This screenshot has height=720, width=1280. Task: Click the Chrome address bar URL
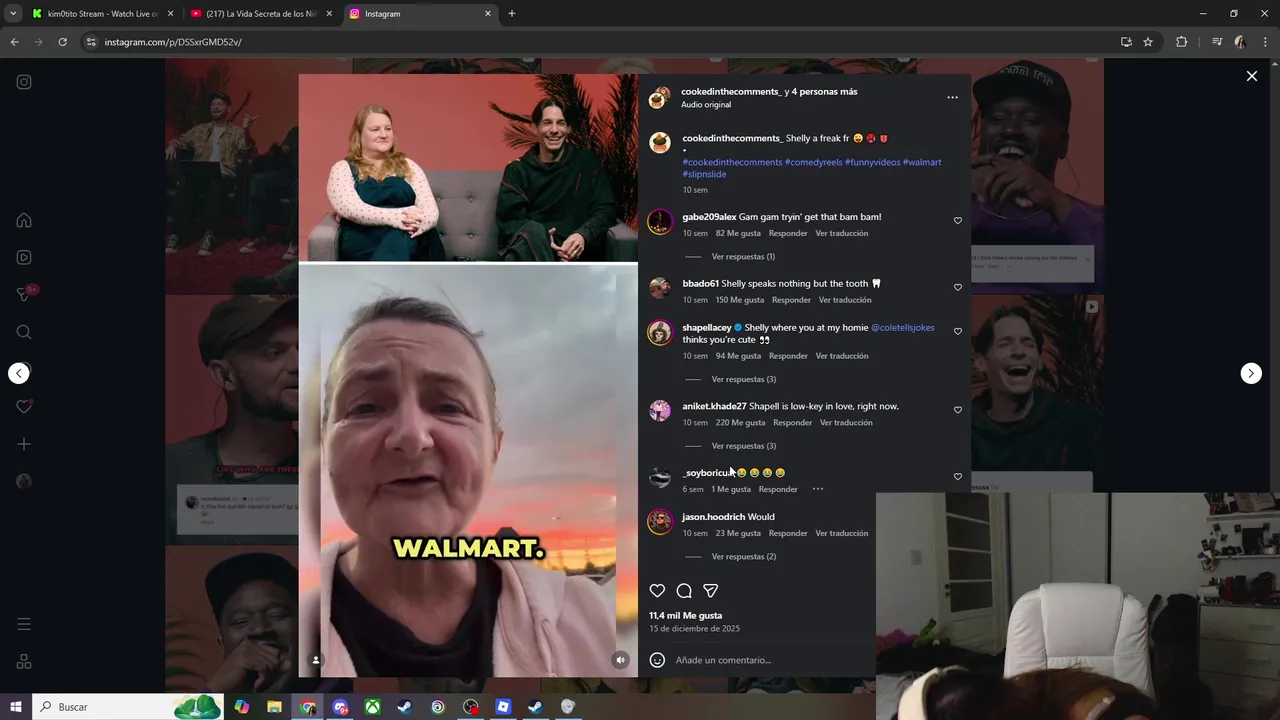tap(173, 42)
